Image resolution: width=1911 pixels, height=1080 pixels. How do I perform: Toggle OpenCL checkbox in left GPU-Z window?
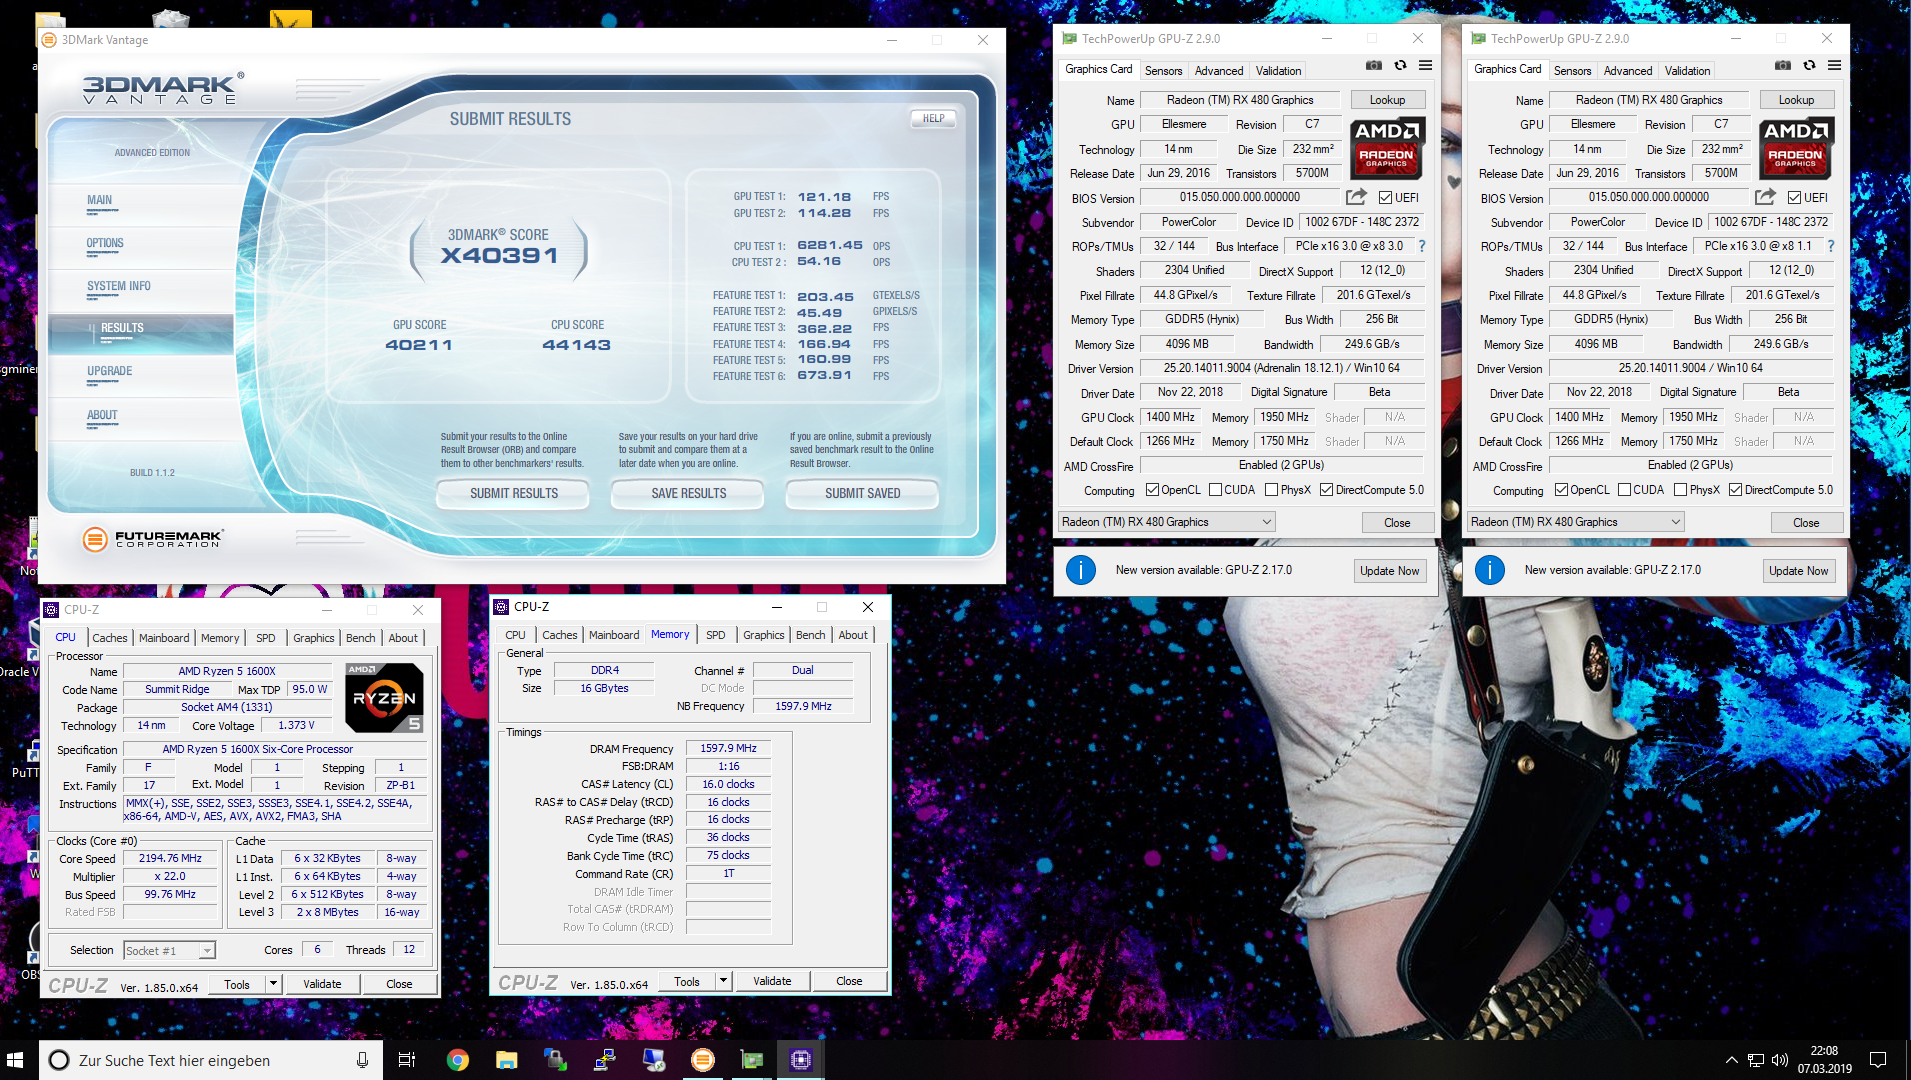pyautogui.click(x=1152, y=490)
